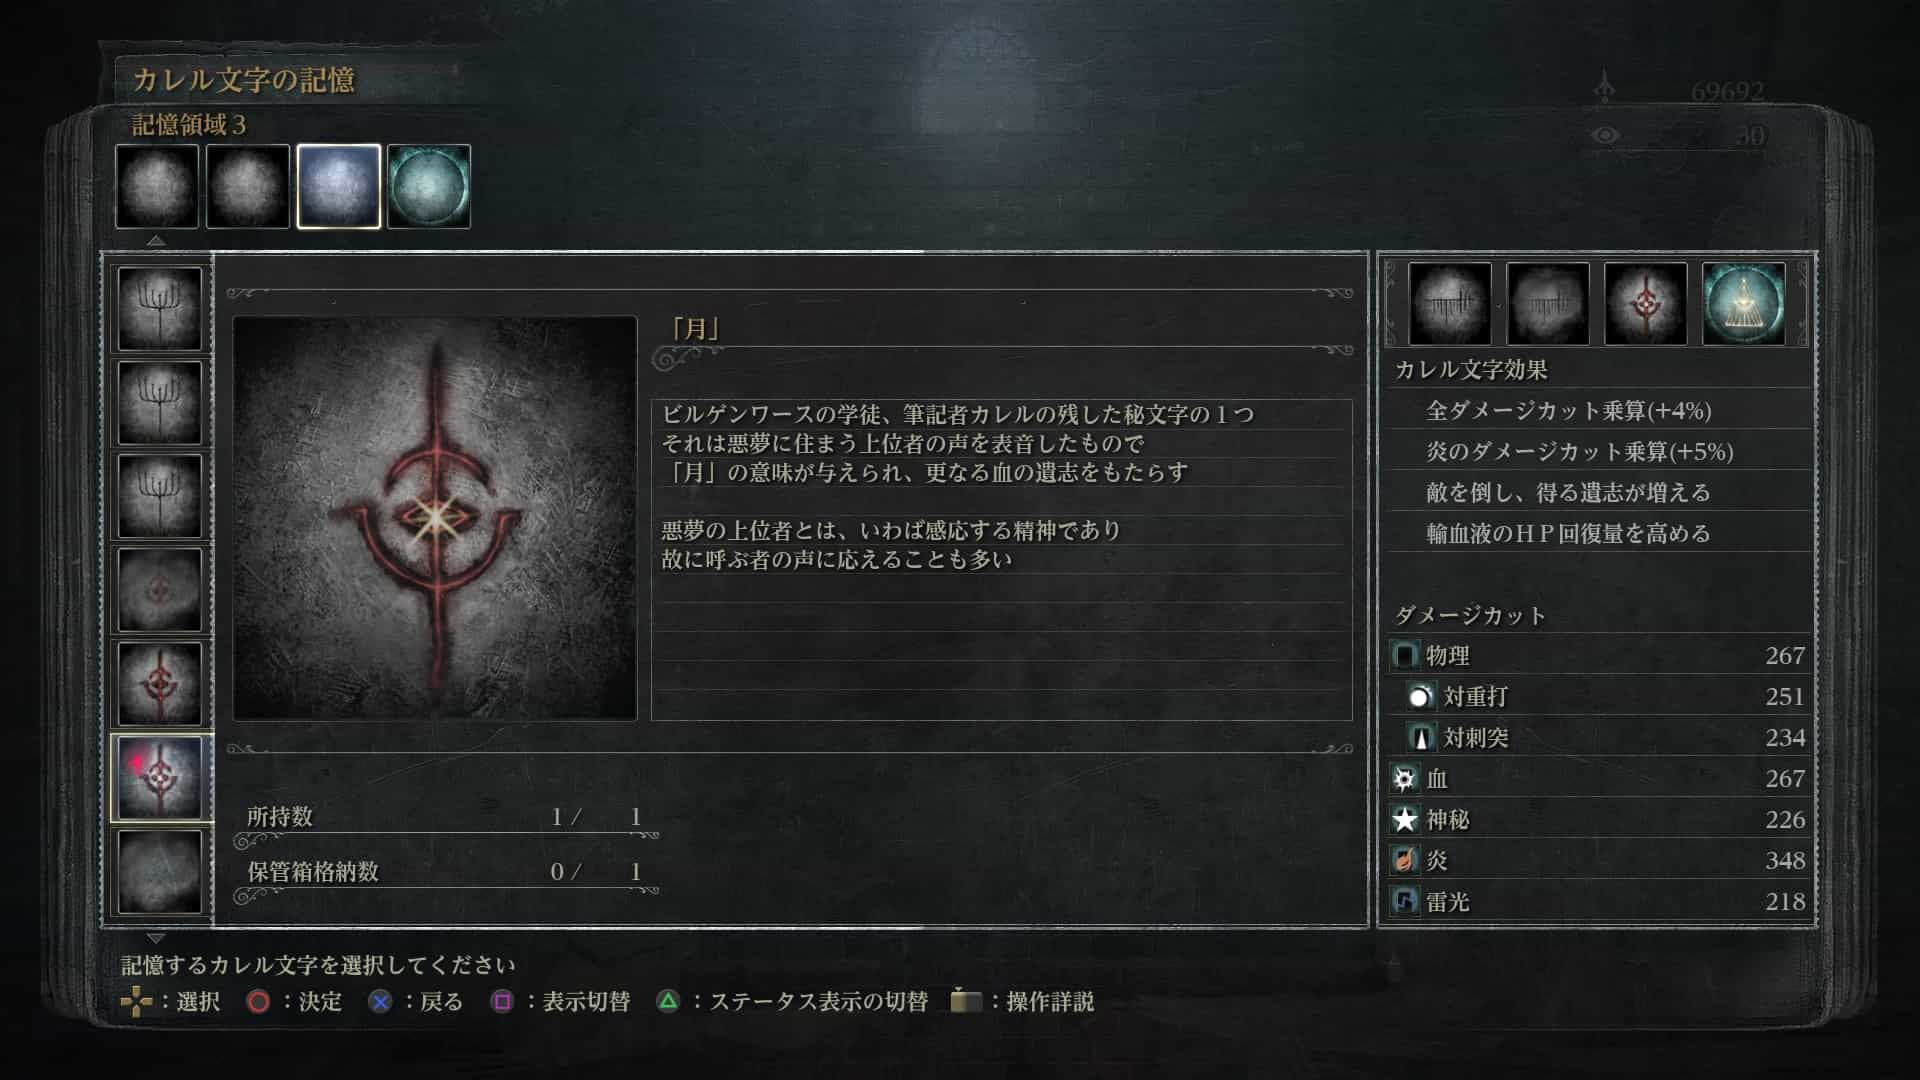Choose the faded Moon rune in list

[x=160, y=590]
